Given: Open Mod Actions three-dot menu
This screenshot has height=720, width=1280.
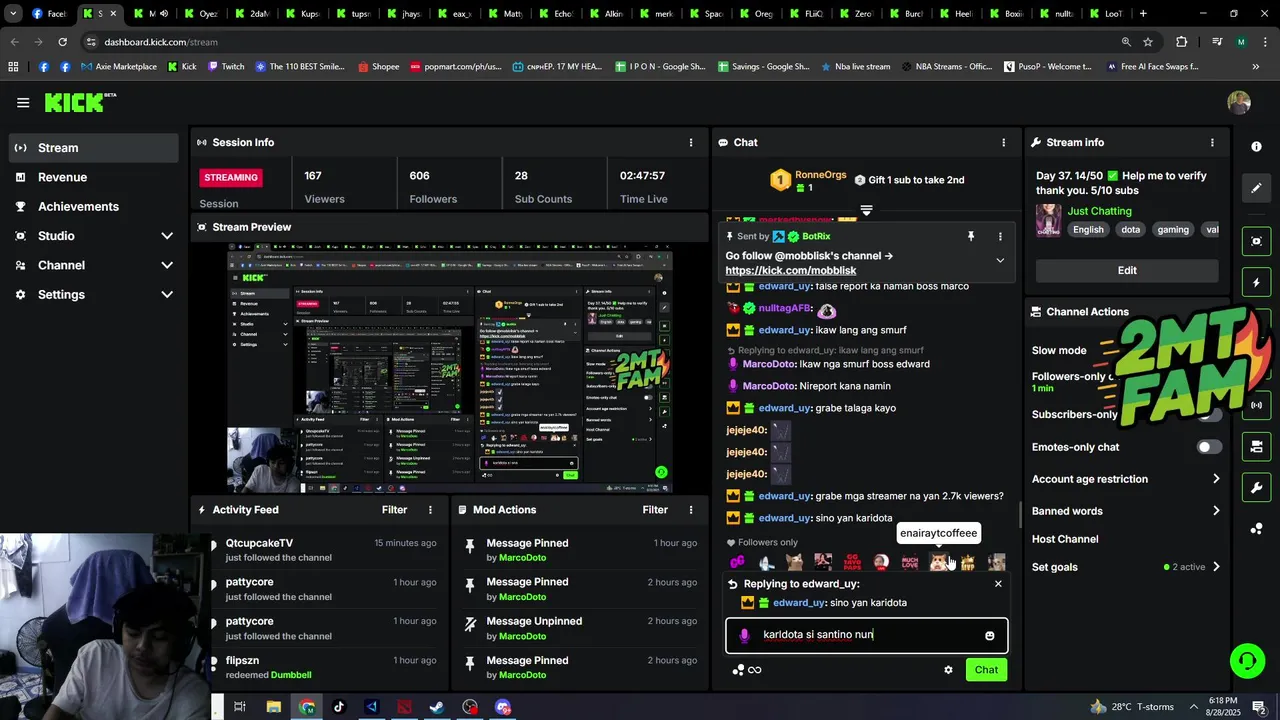Looking at the screenshot, I should click(690, 509).
